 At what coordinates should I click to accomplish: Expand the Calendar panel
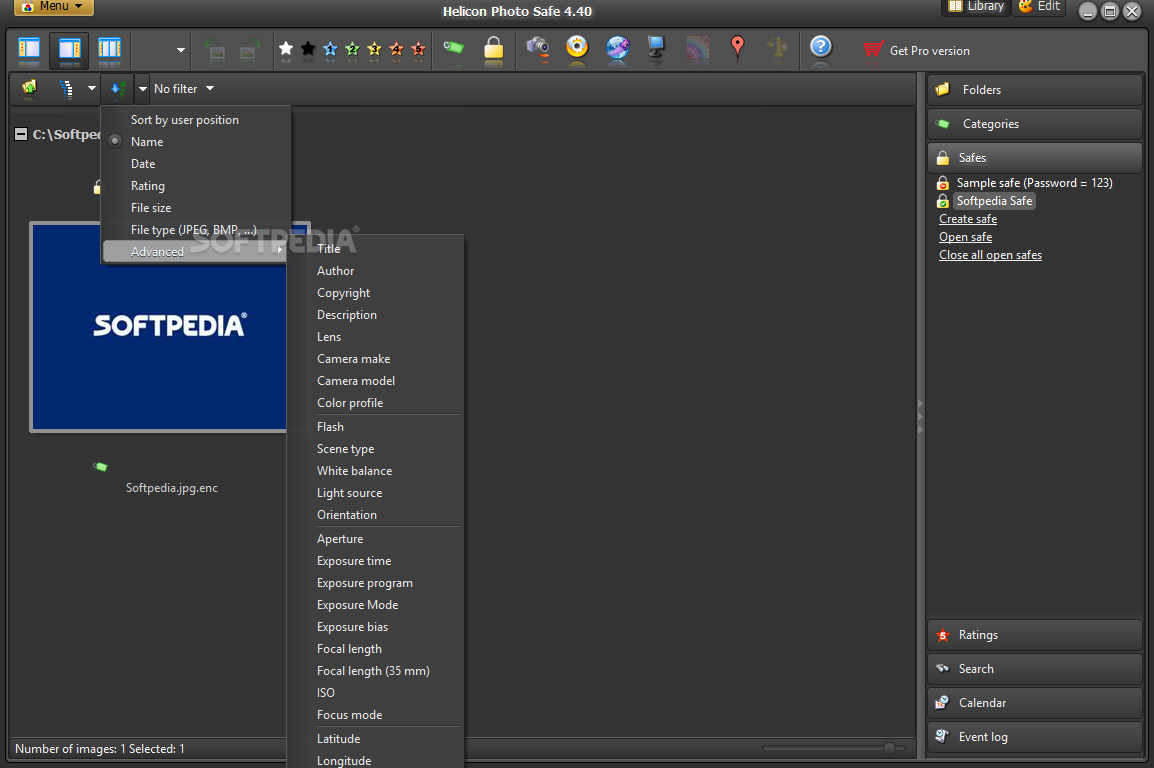[1035, 703]
